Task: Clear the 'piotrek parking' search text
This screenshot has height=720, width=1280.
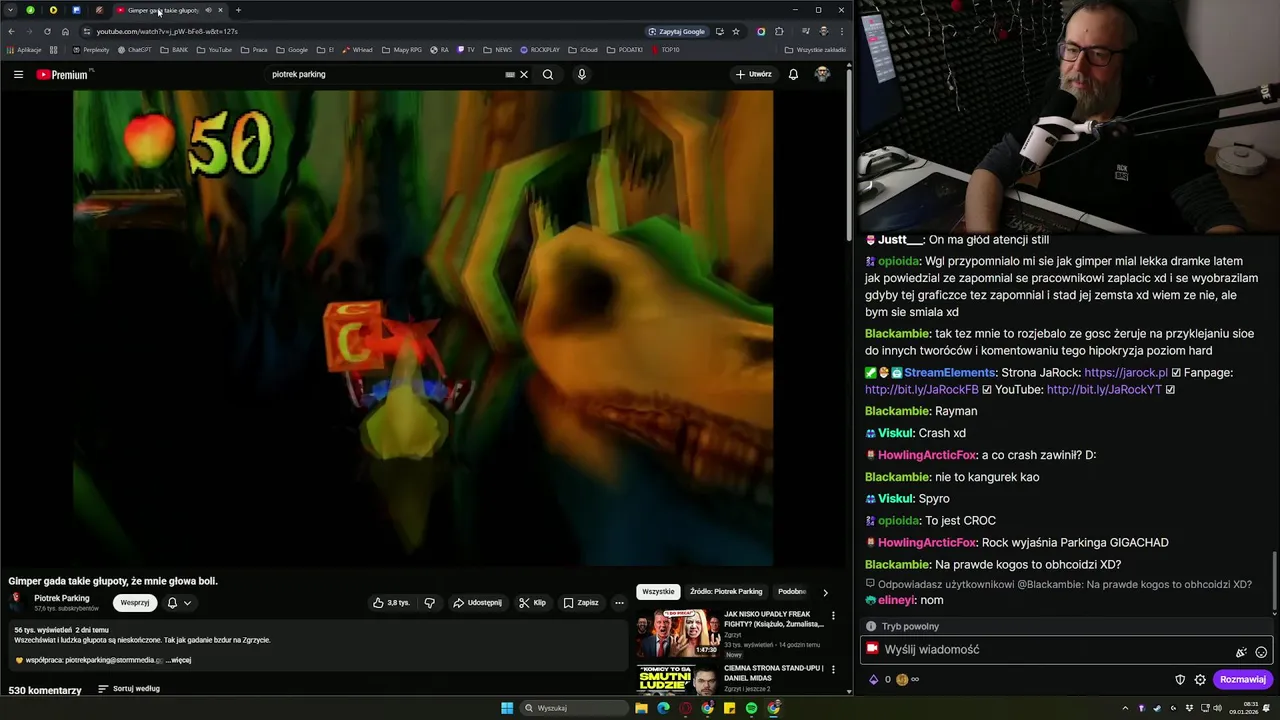Action: [x=523, y=74]
